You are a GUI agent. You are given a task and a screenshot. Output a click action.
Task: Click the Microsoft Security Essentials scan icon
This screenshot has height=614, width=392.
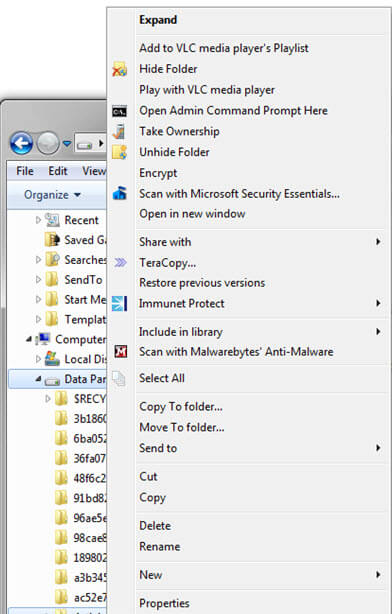[x=119, y=193]
